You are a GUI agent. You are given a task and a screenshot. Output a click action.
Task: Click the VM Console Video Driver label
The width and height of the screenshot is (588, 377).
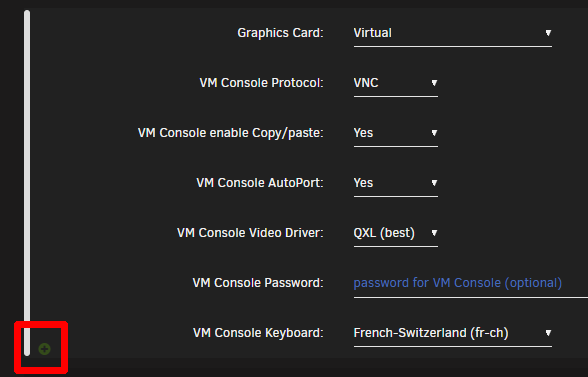point(250,233)
